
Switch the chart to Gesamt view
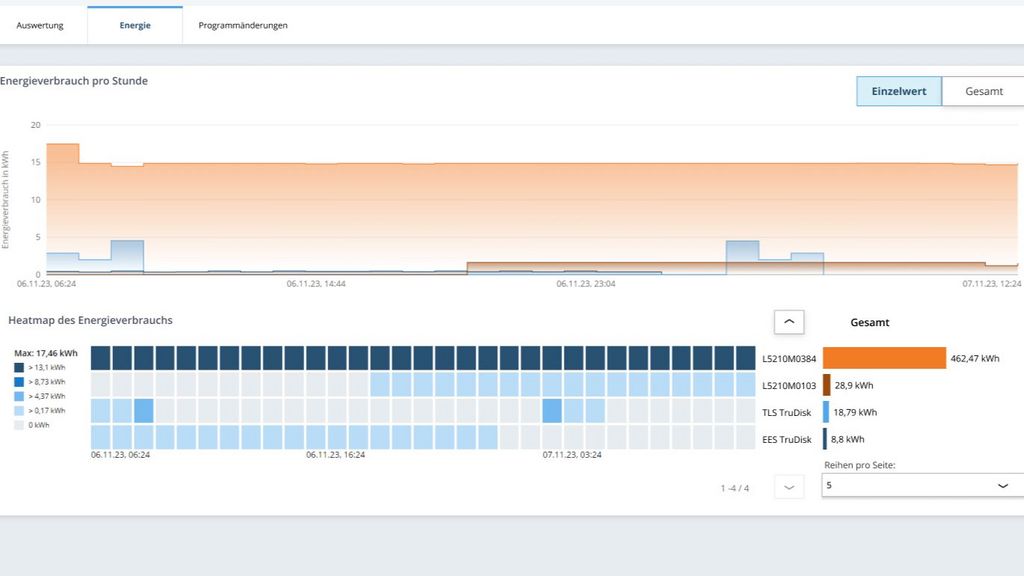coord(983,91)
